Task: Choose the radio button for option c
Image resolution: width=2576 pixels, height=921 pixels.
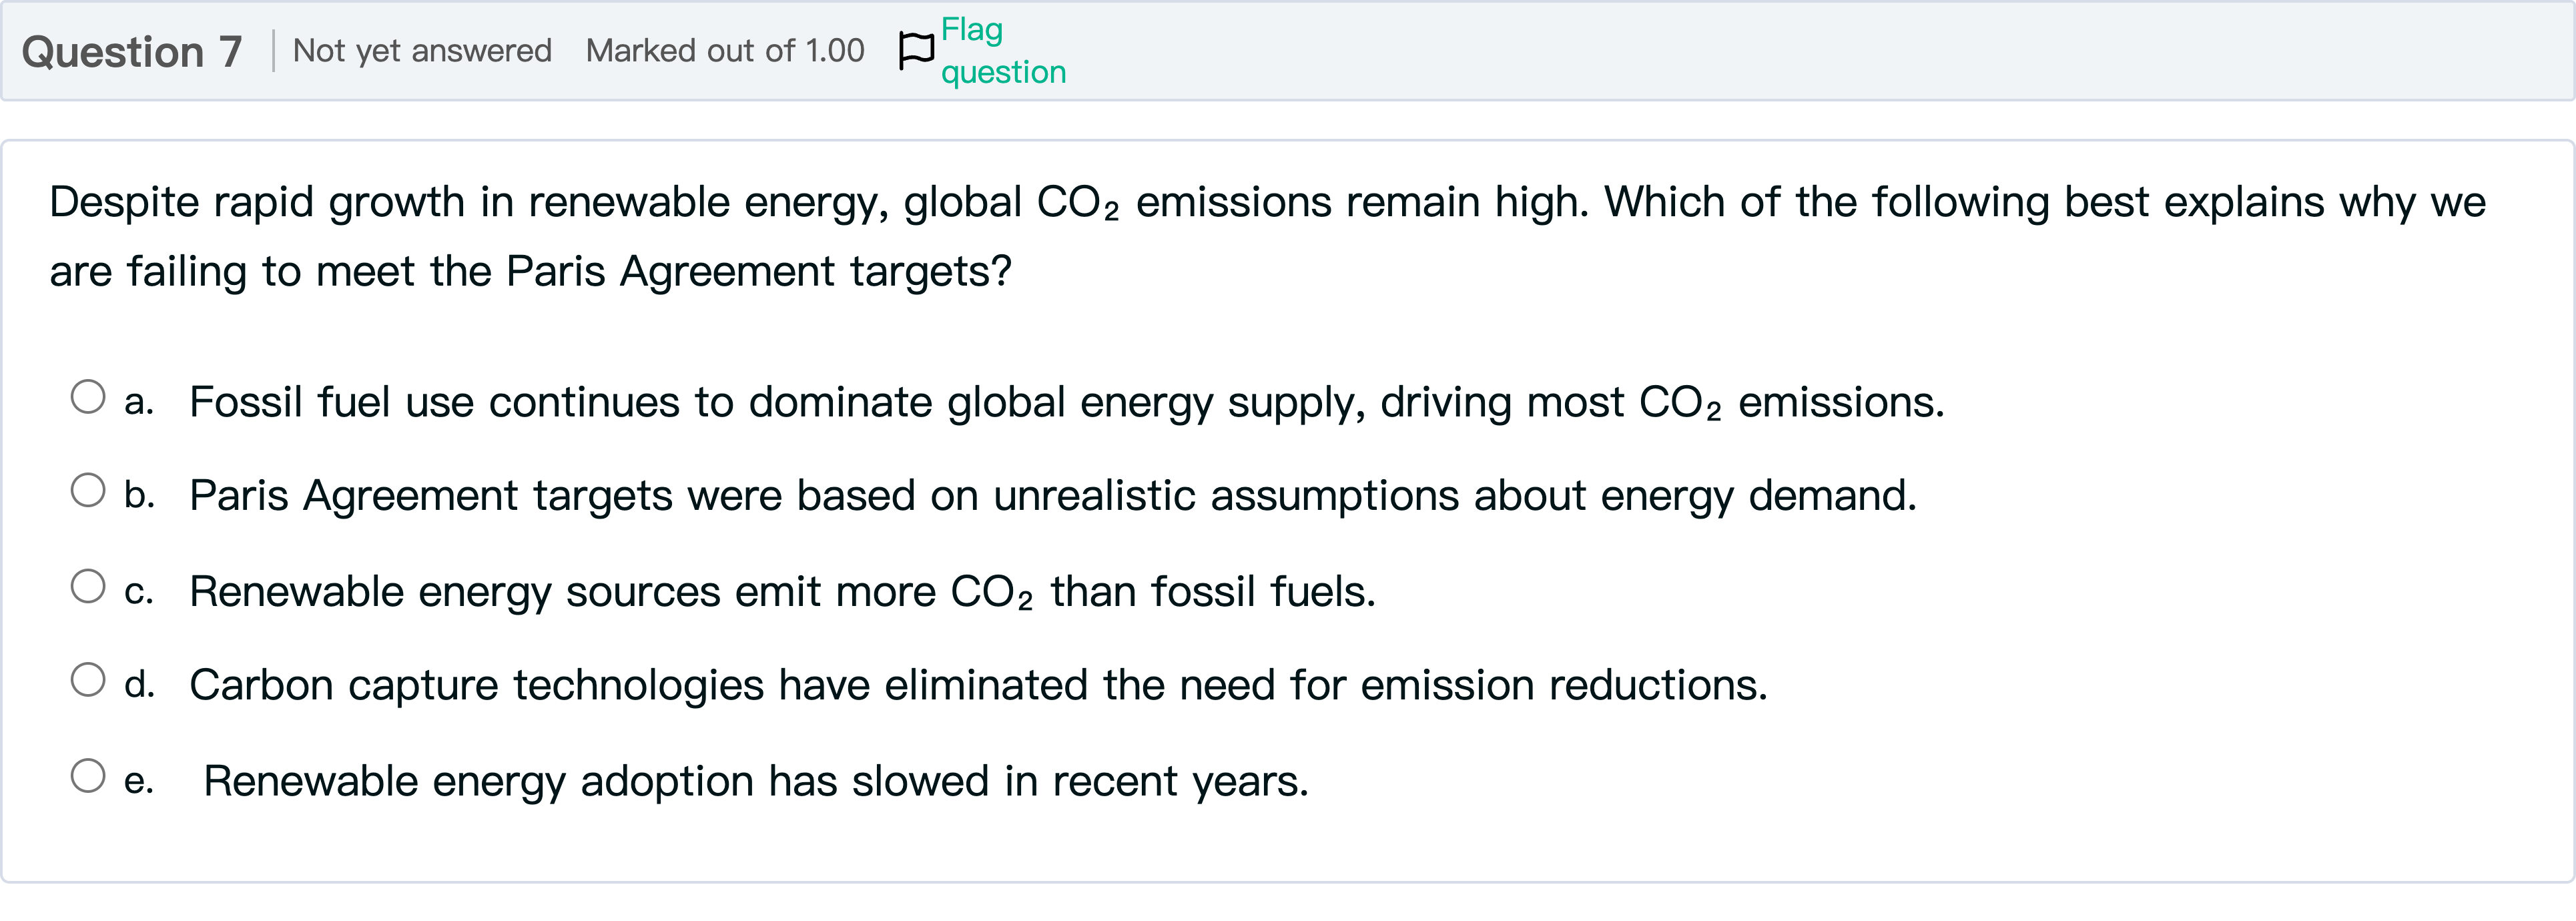Action: [88, 586]
